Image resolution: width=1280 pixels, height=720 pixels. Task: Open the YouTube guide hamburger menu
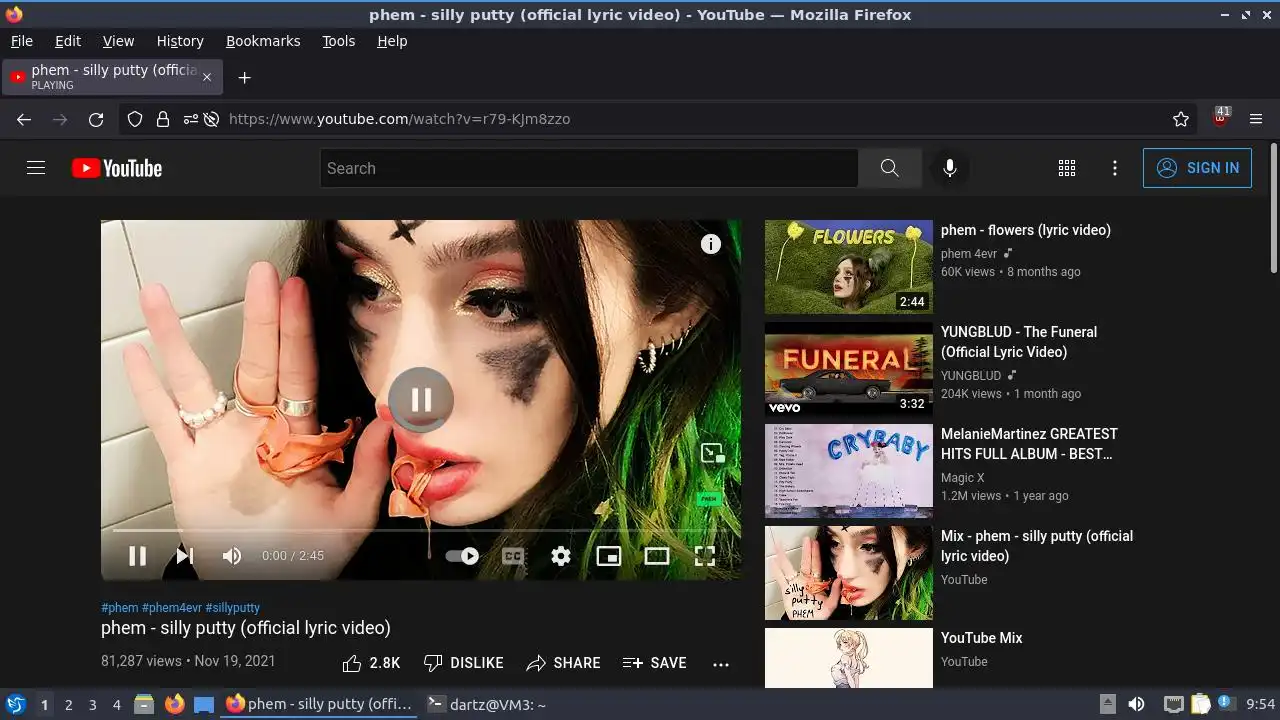coord(36,168)
